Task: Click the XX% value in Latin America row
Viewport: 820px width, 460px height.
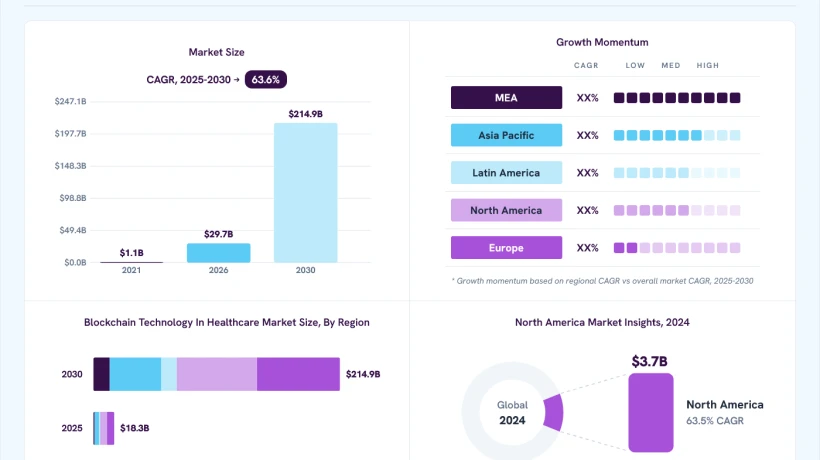Action: pyautogui.click(x=587, y=173)
